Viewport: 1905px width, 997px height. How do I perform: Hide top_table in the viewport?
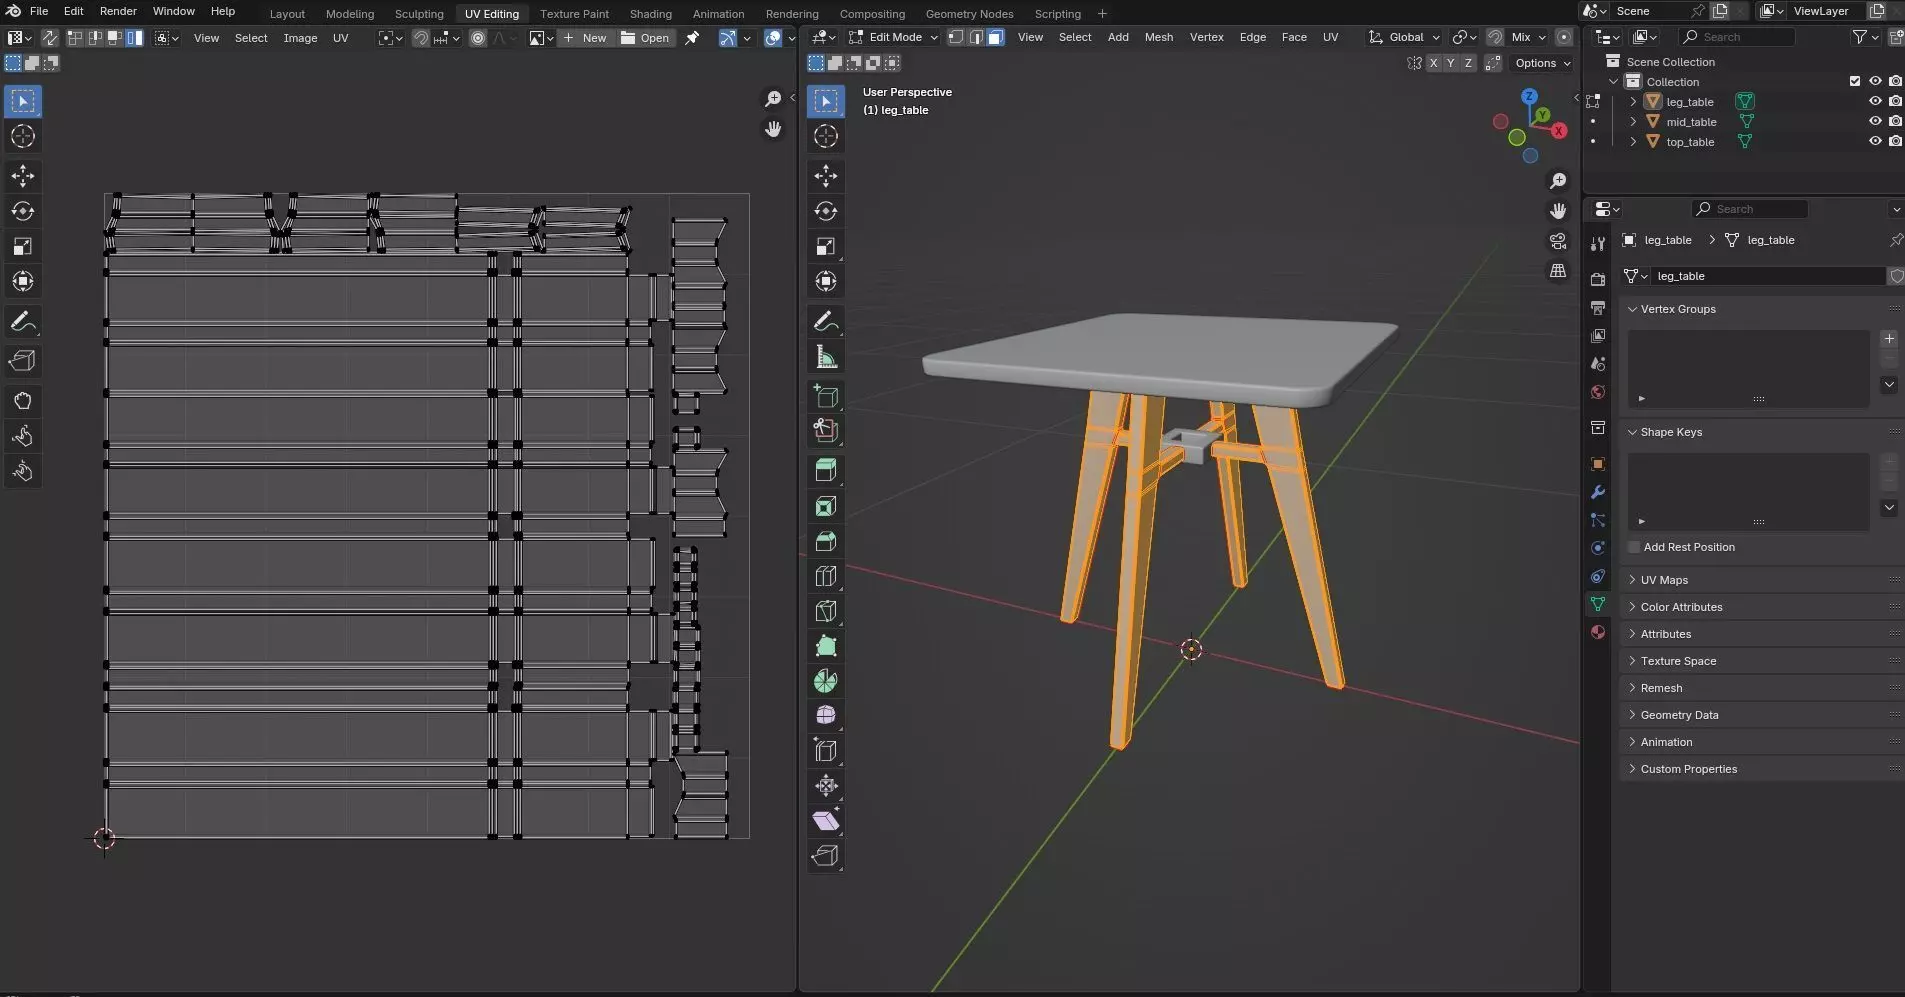[x=1875, y=141]
